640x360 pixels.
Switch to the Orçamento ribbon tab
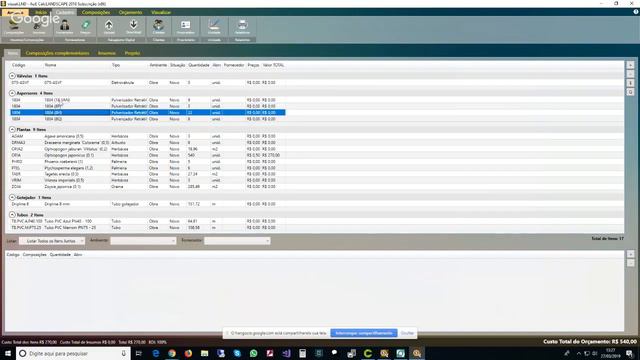(x=130, y=12)
